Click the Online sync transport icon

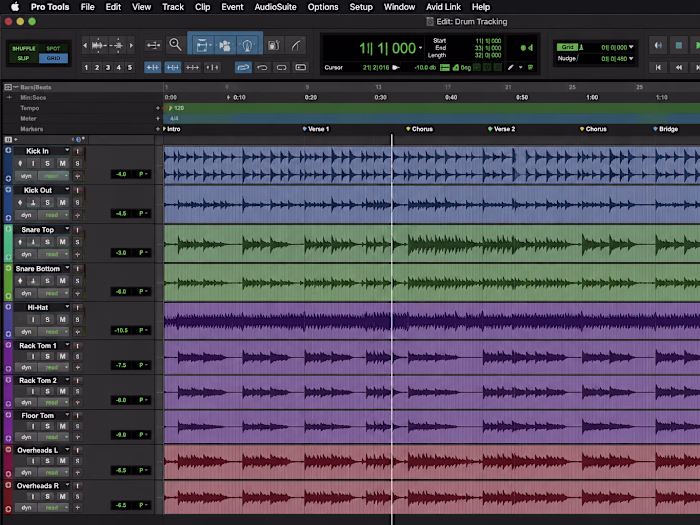click(658, 45)
